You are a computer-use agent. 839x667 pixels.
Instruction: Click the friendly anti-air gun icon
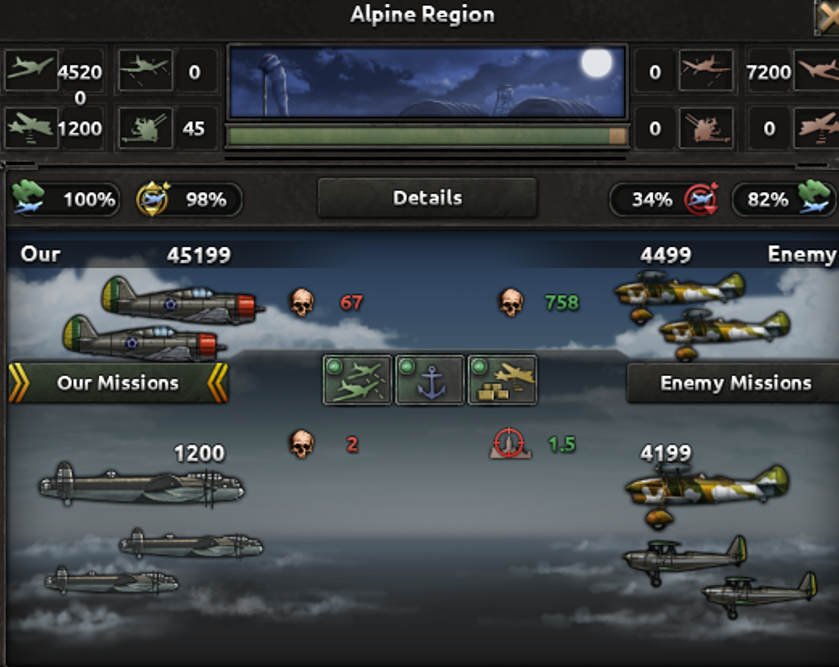tap(146, 128)
